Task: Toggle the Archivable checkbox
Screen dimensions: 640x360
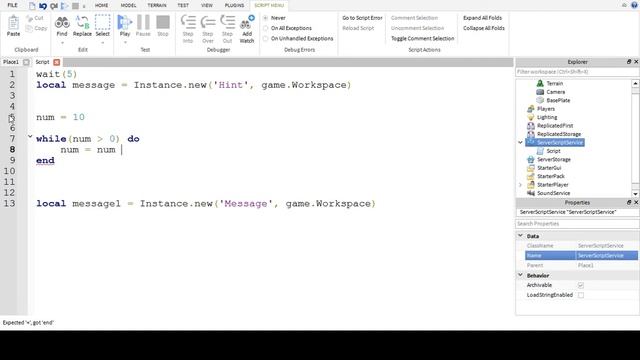Action: [x=581, y=285]
